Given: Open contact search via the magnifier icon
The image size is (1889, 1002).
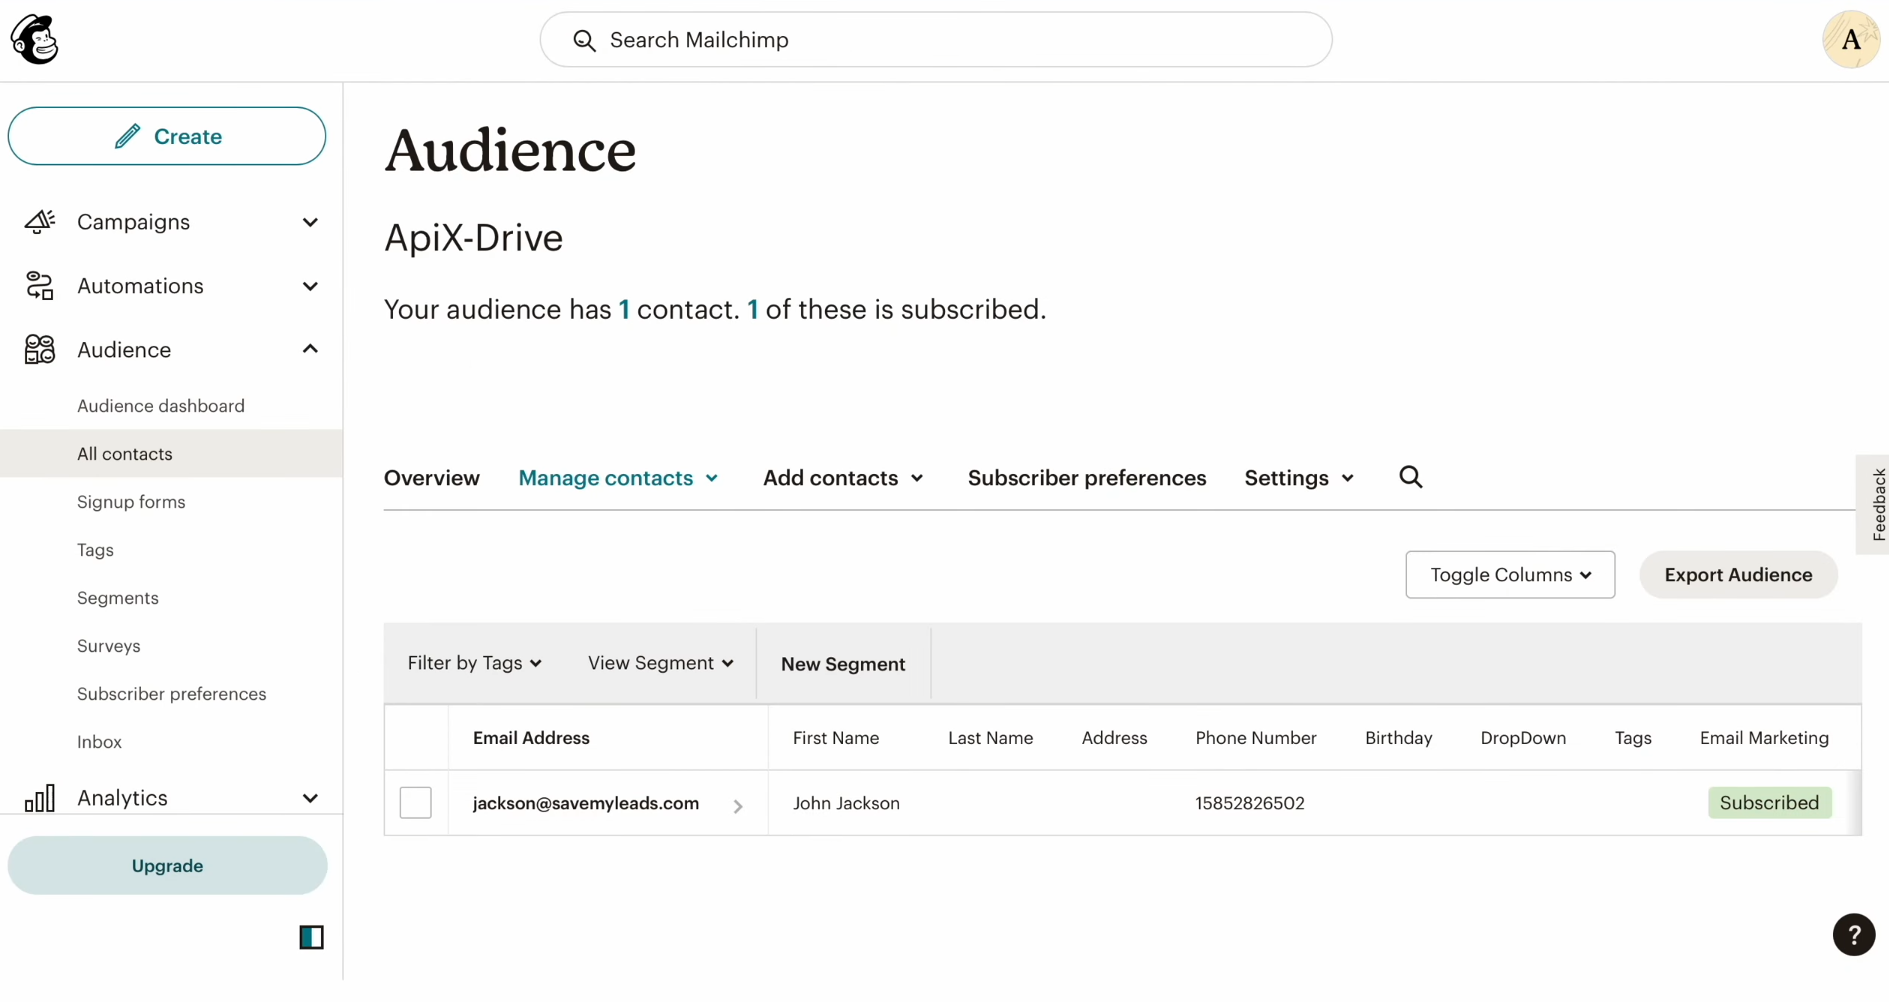Looking at the screenshot, I should pos(1410,477).
